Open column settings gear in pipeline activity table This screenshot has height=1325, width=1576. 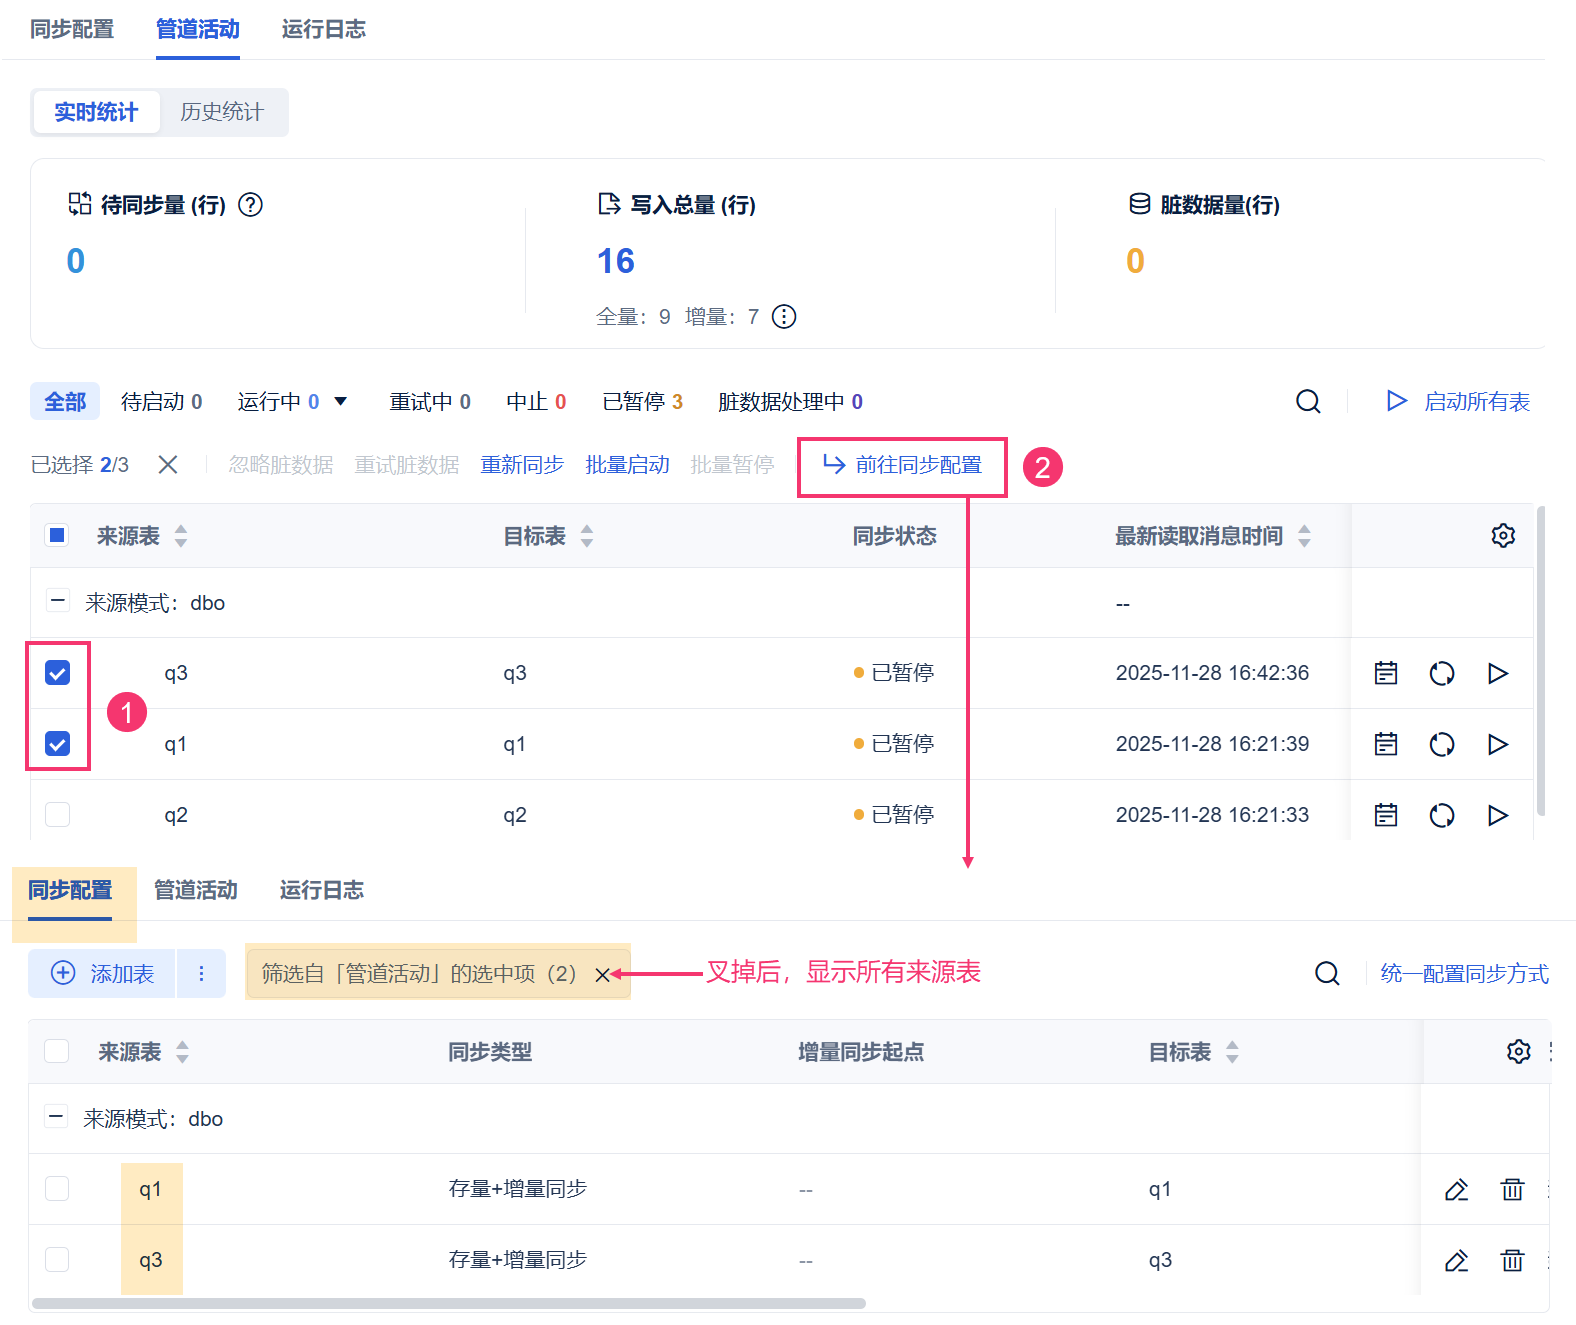[1503, 536]
